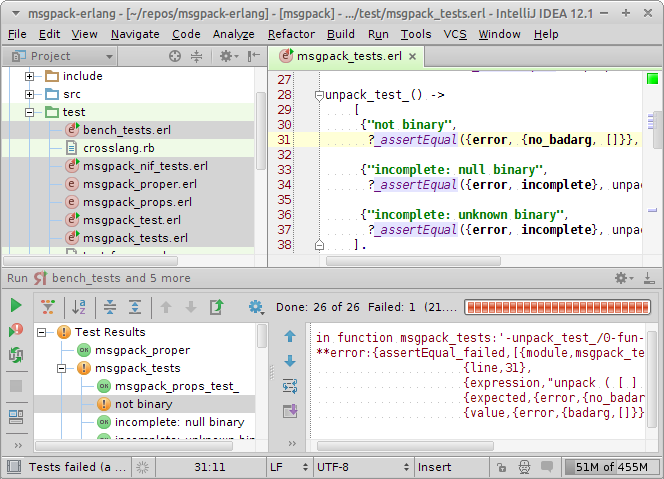Open File menu
Viewport: 664px width, 479px height.
pos(17,34)
